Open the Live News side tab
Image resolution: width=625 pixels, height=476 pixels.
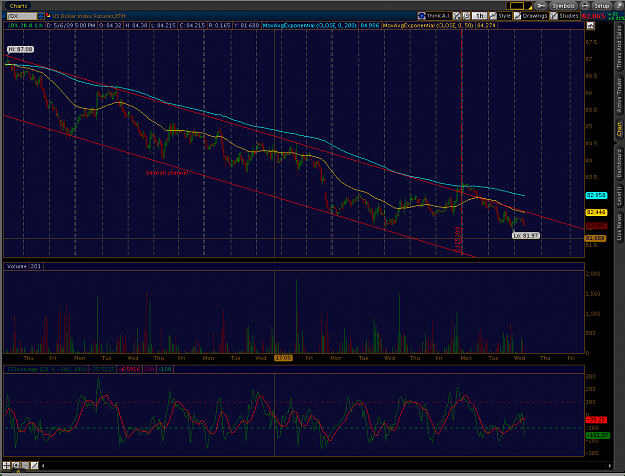pyautogui.click(x=619, y=227)
